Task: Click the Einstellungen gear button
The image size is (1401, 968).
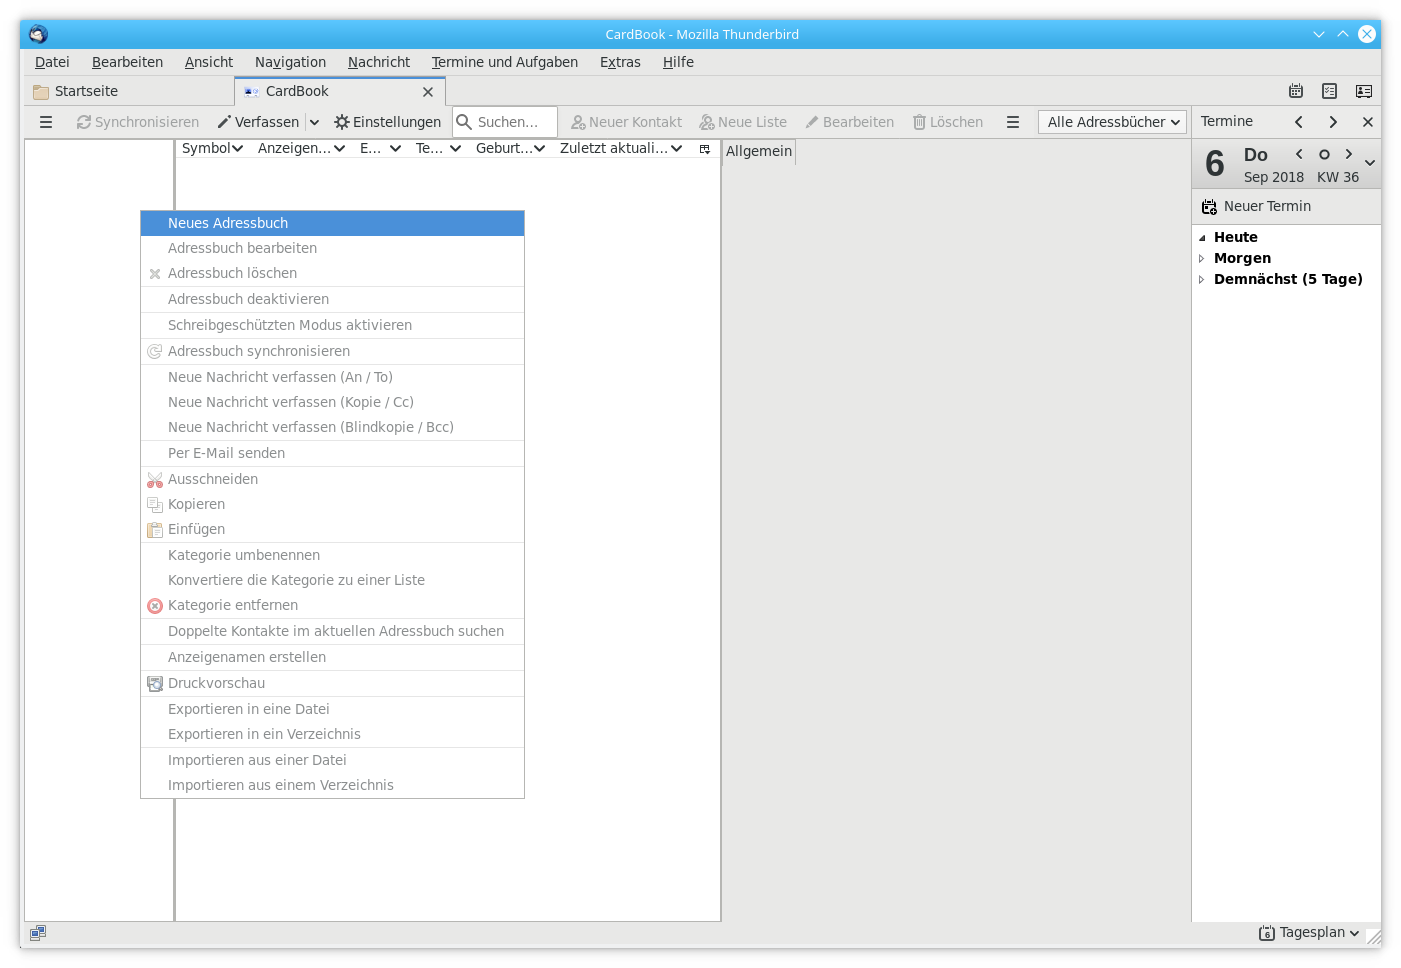Action: point(387,122)
